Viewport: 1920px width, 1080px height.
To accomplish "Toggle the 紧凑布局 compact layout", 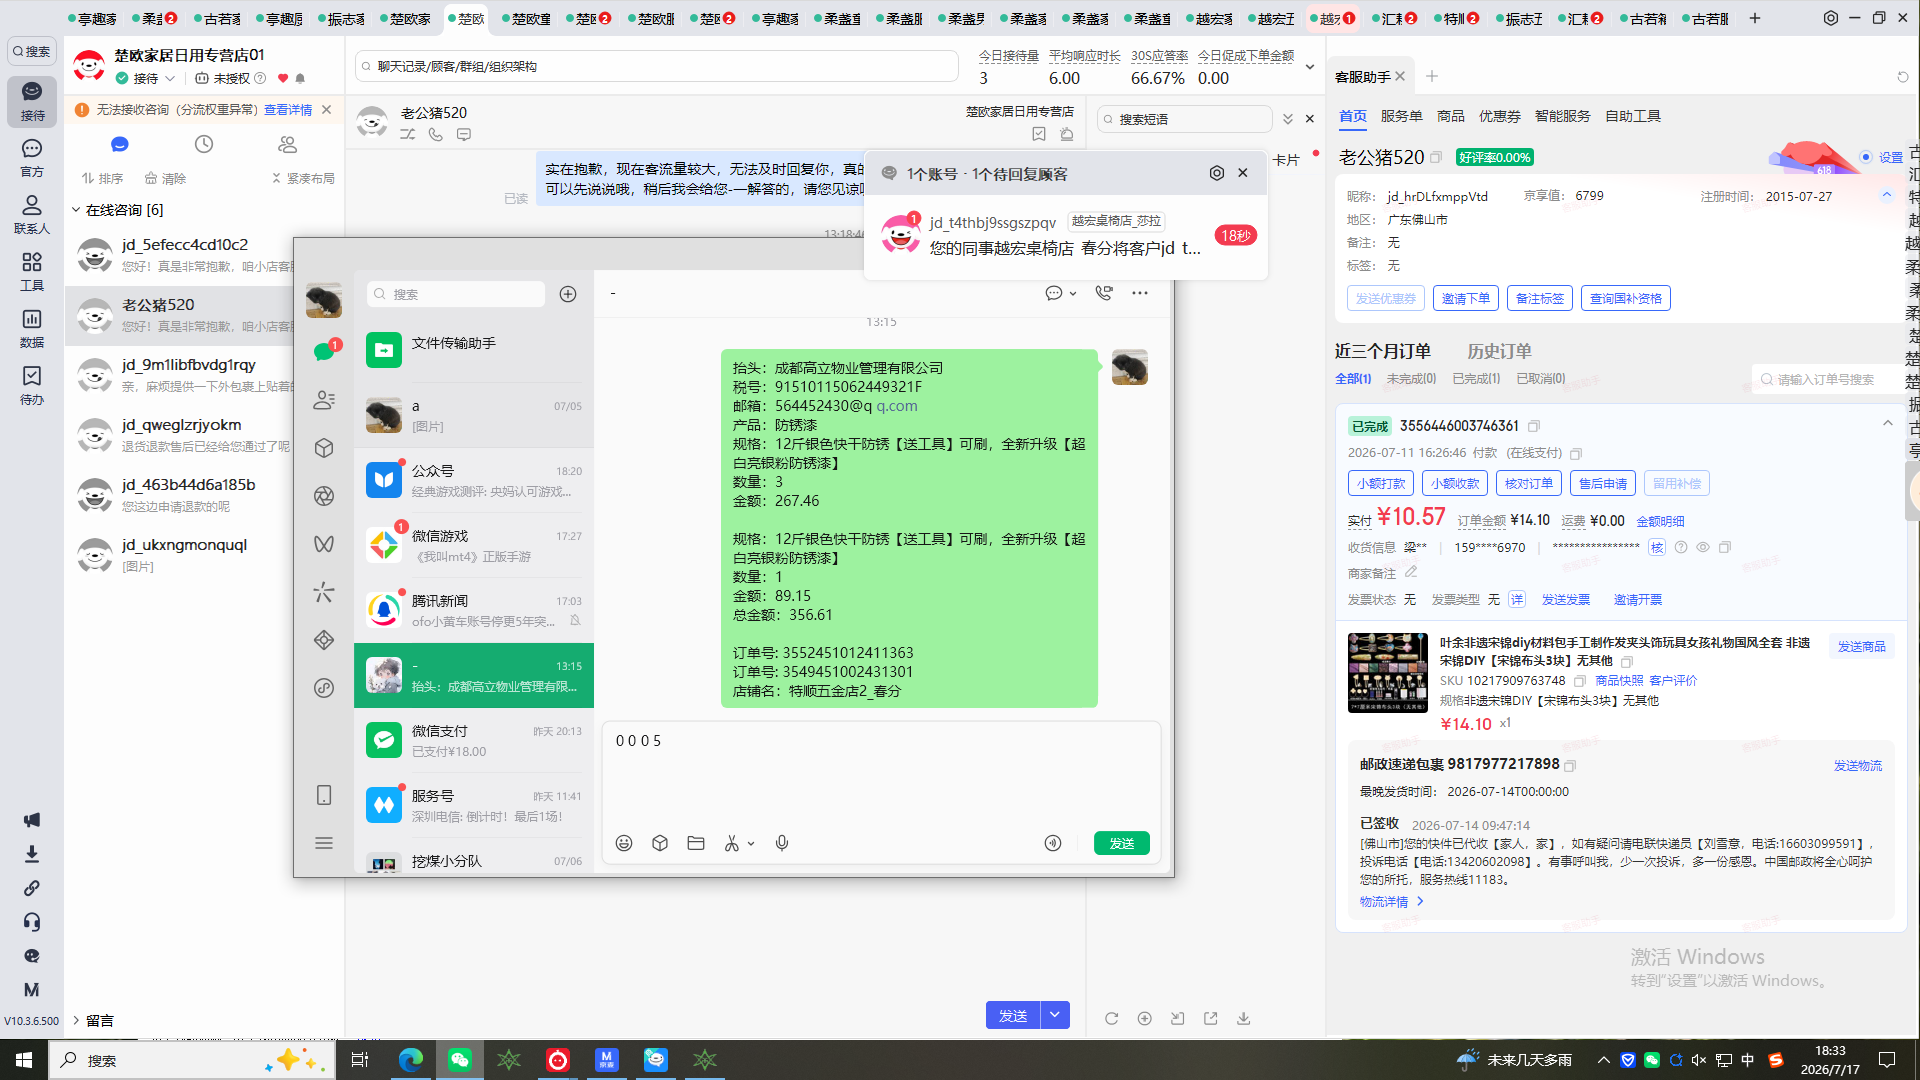I will coord(304,178).
